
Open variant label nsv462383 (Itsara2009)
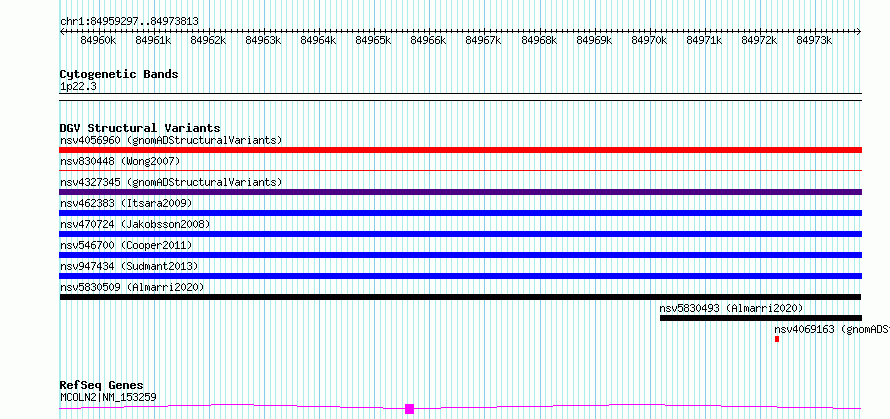[x=126, y=203]
